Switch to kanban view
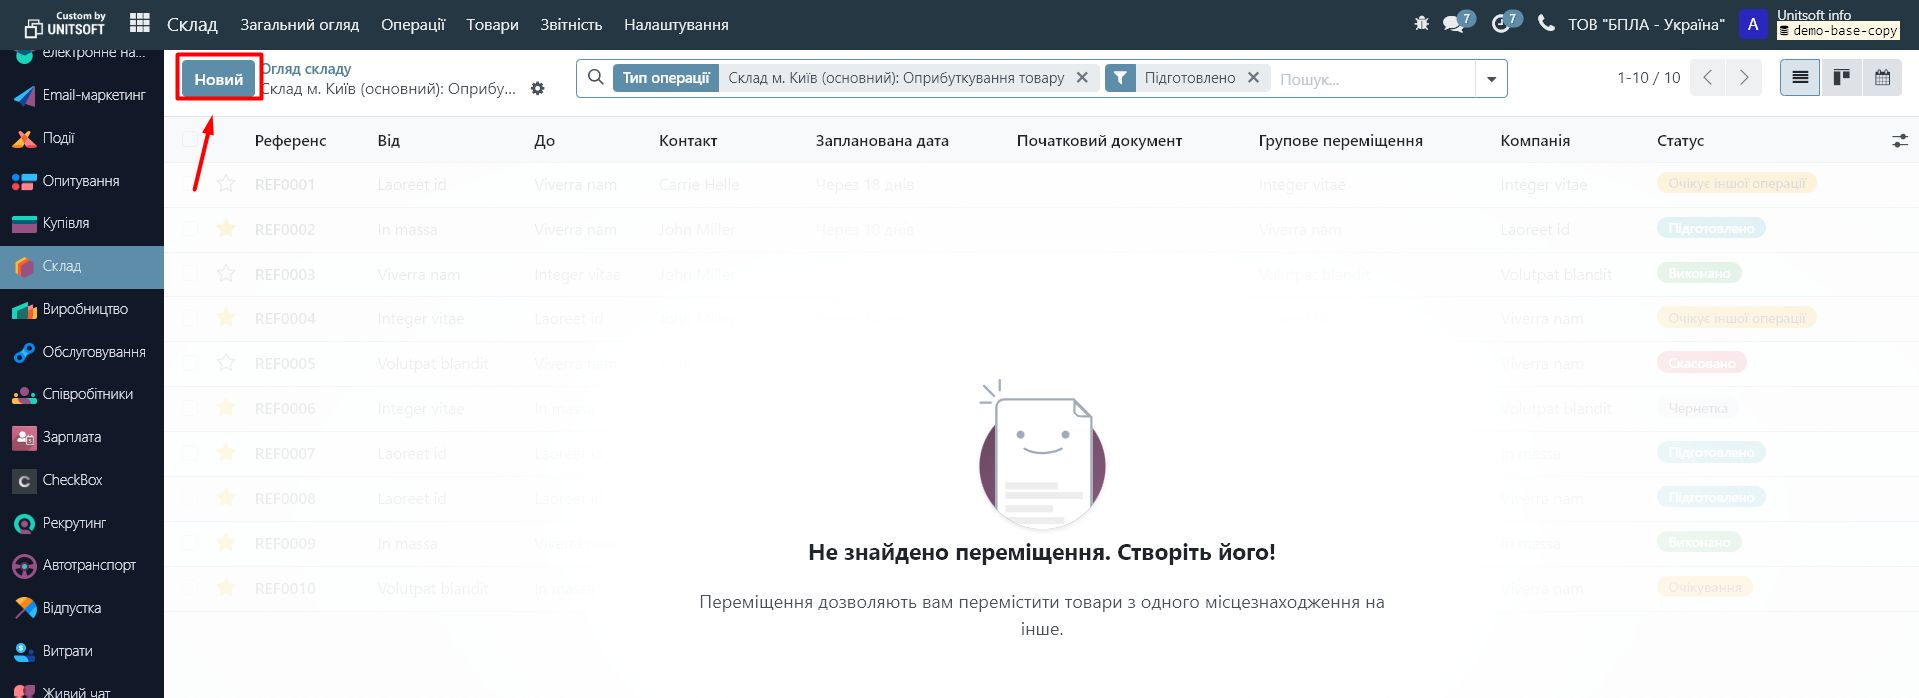Screen dimensions: 1919x698 pyautogui.click(x=1841, y=78)
